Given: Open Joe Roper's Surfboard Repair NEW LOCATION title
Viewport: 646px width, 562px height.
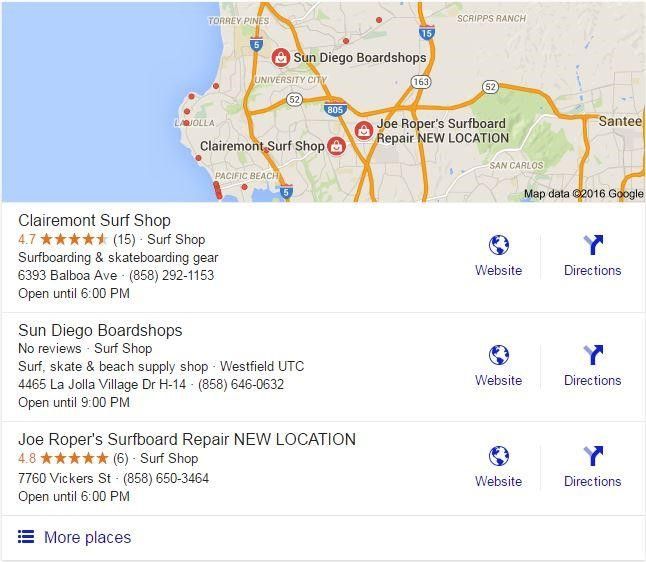Looking at the screenshot, I should 187,439.
